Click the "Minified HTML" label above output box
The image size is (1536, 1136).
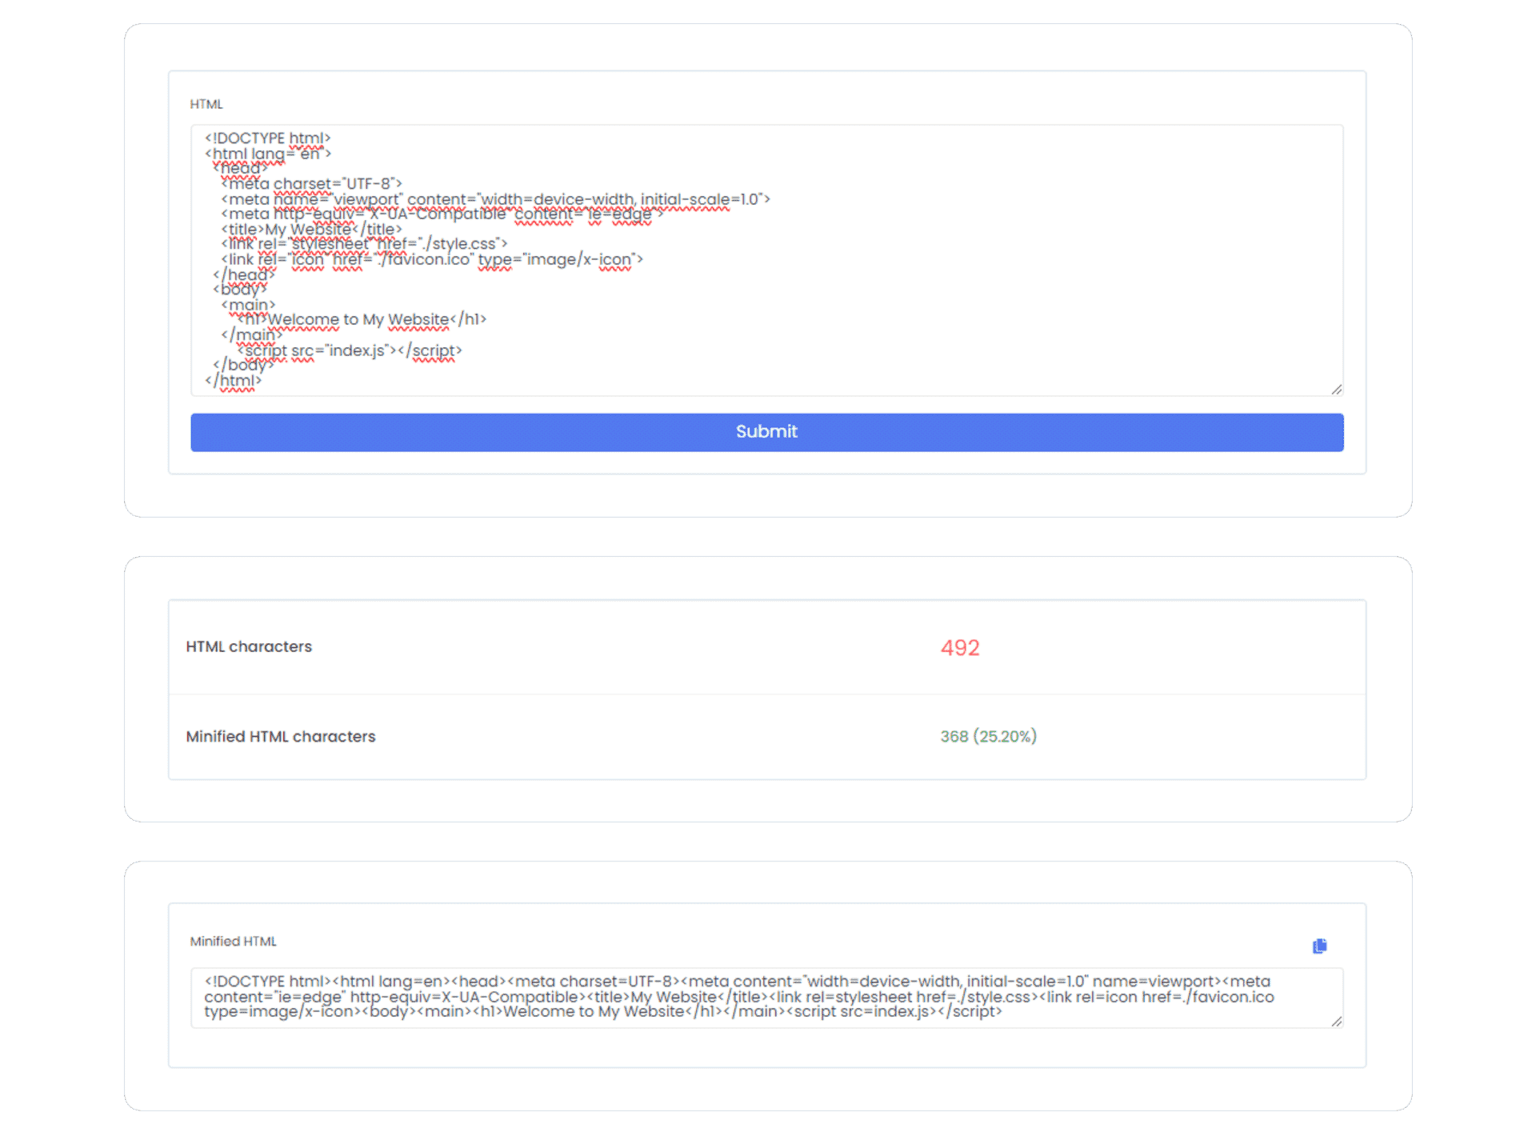click(x=233, y=941)
